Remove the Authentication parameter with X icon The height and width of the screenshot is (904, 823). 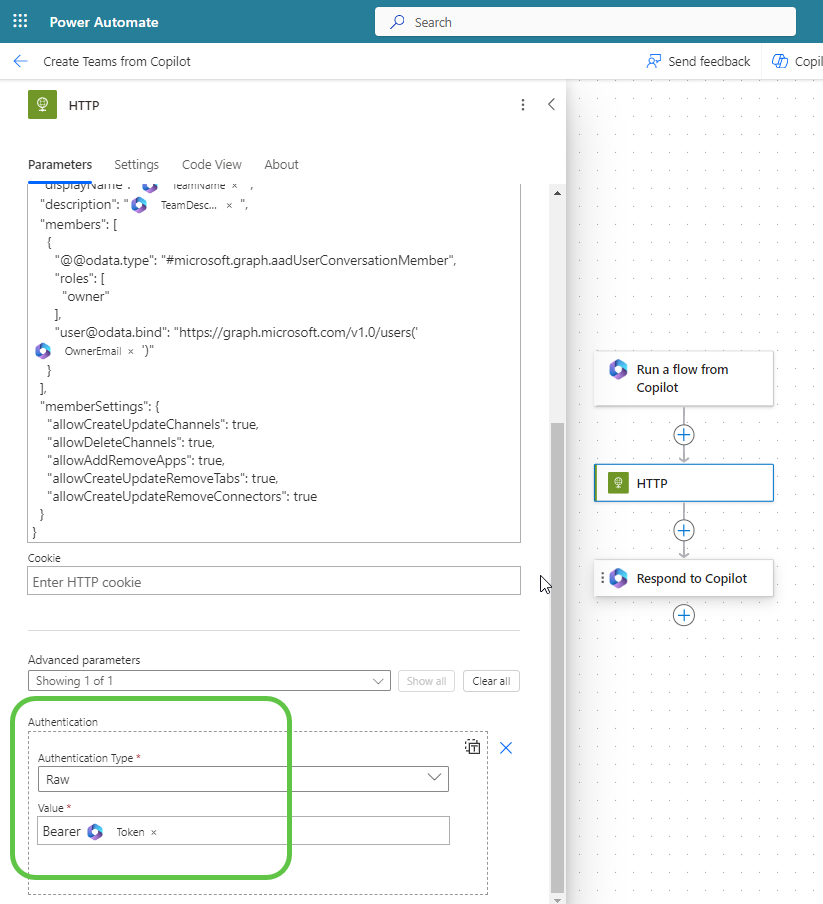pos(506,748)
